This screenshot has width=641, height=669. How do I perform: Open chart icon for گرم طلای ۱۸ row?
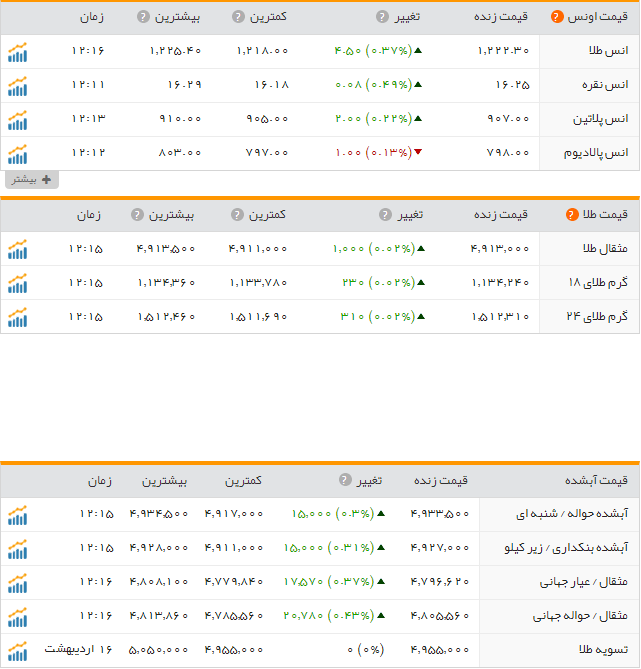click(x=17, y=283)
